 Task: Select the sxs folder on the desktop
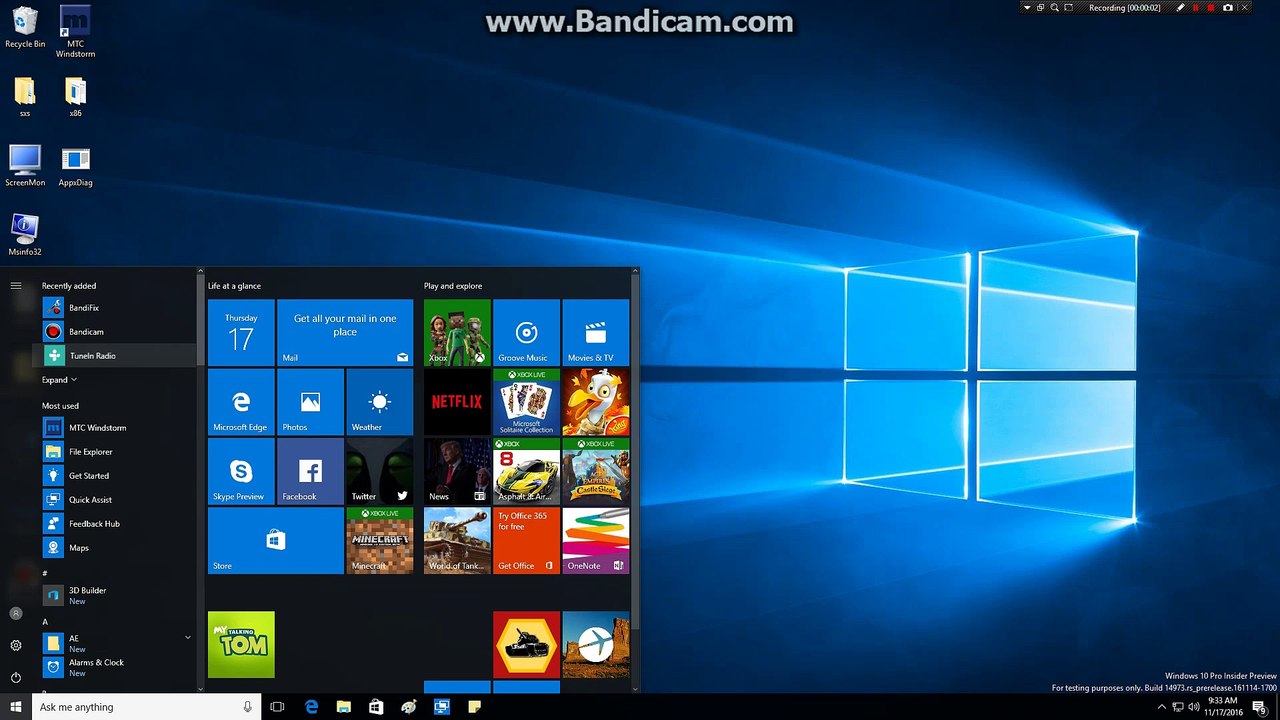25,97
